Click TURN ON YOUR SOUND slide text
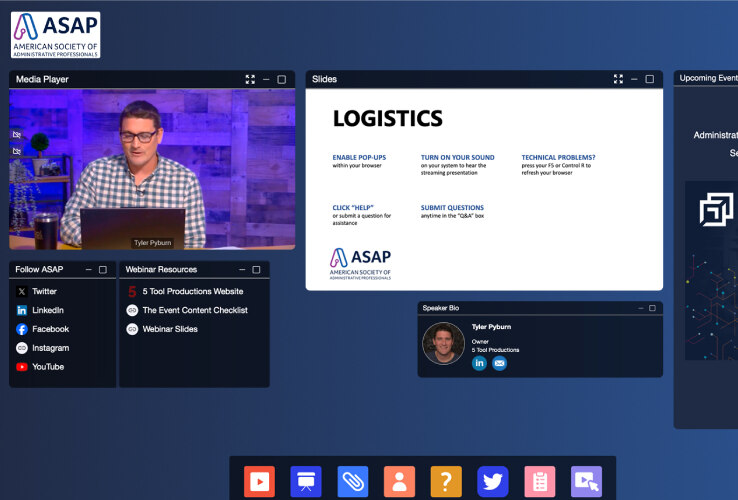Viewport: 738px width, 500px height. click(457, 157)
